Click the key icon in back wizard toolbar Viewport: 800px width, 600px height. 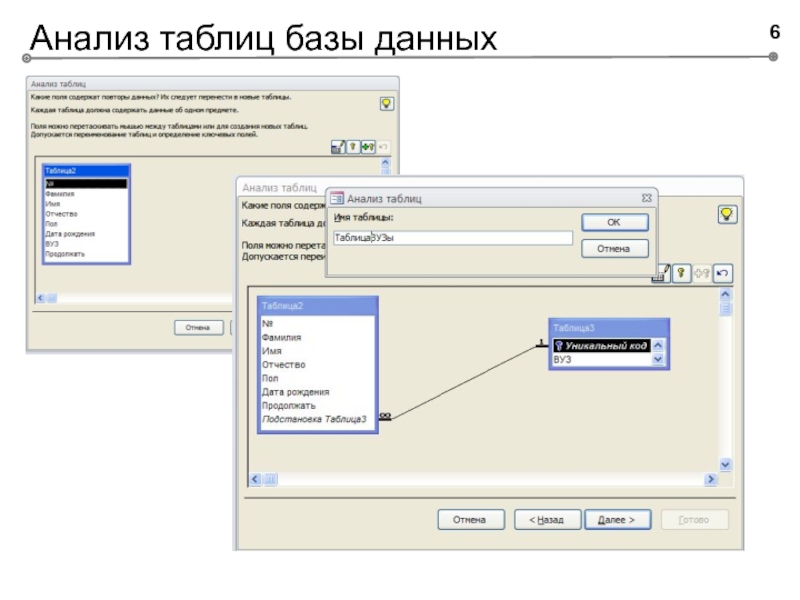(353, 147)
